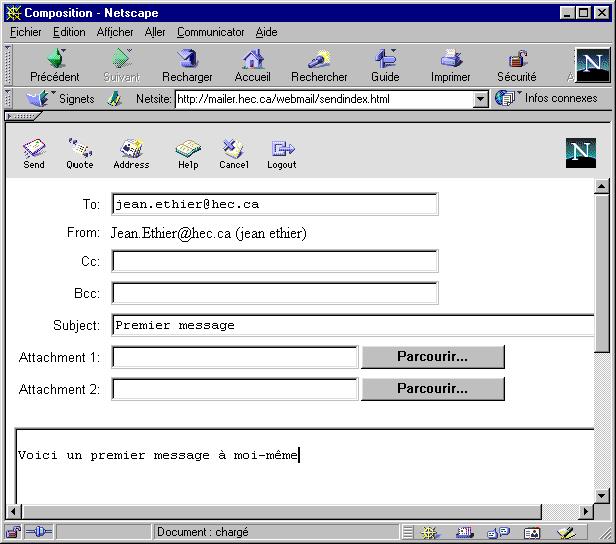Screen dimensions: 616x544
Task: Click the Netsite URL address field
Action: pos(324,99)
